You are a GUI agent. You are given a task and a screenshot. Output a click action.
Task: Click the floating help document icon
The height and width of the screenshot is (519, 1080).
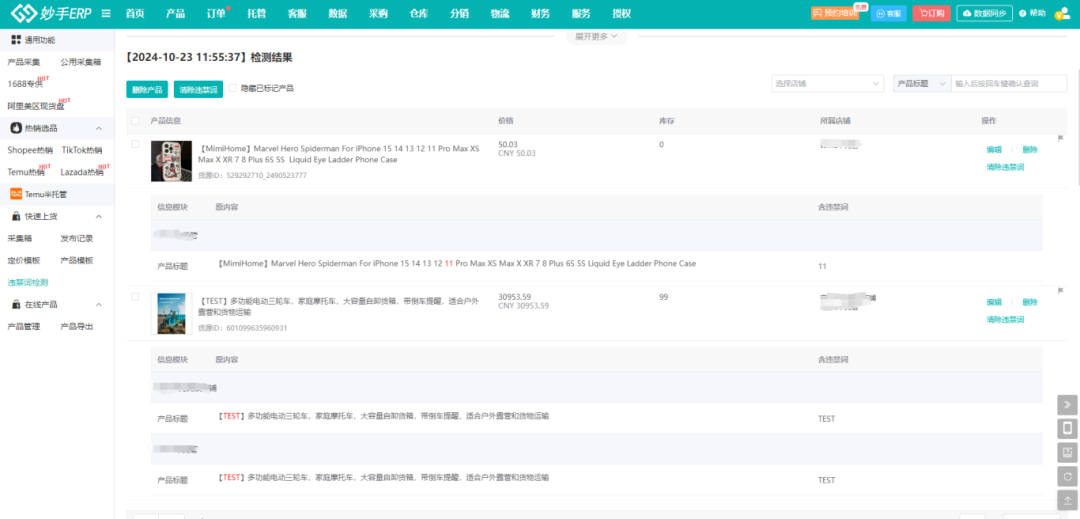pyautogui.click(x=1067, y=452)
